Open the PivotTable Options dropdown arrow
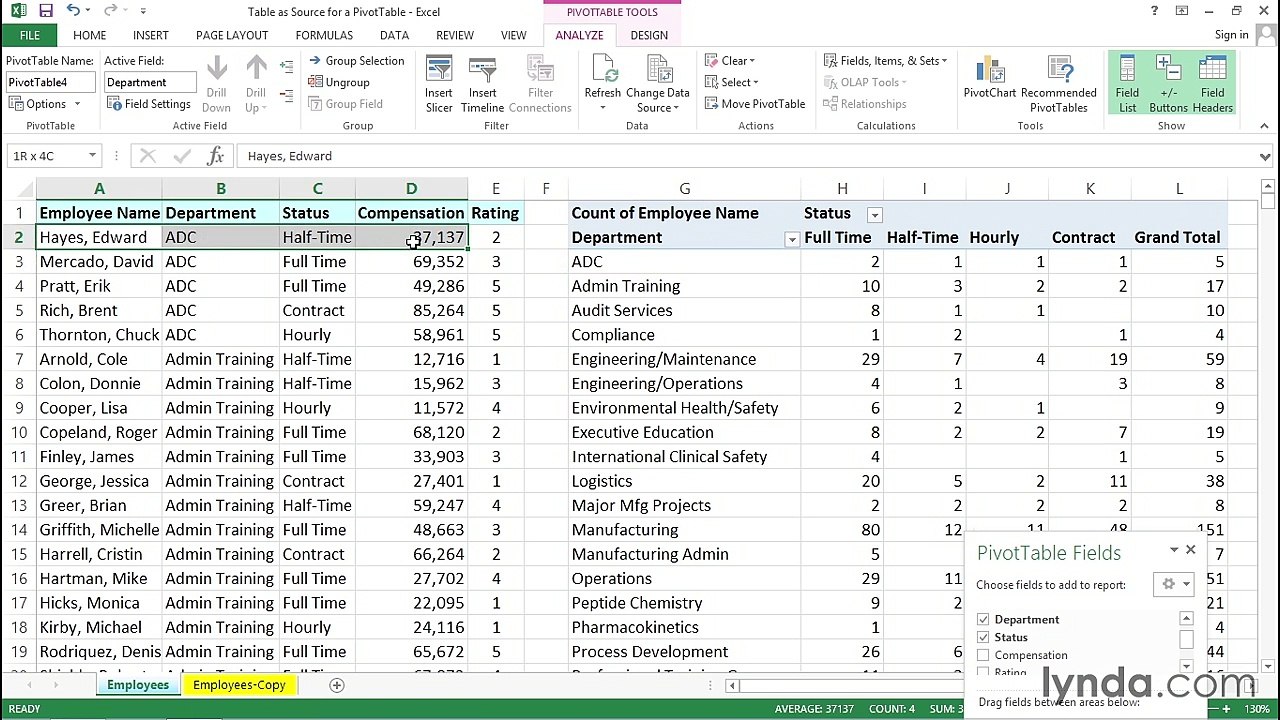 [x=77, y=104]
